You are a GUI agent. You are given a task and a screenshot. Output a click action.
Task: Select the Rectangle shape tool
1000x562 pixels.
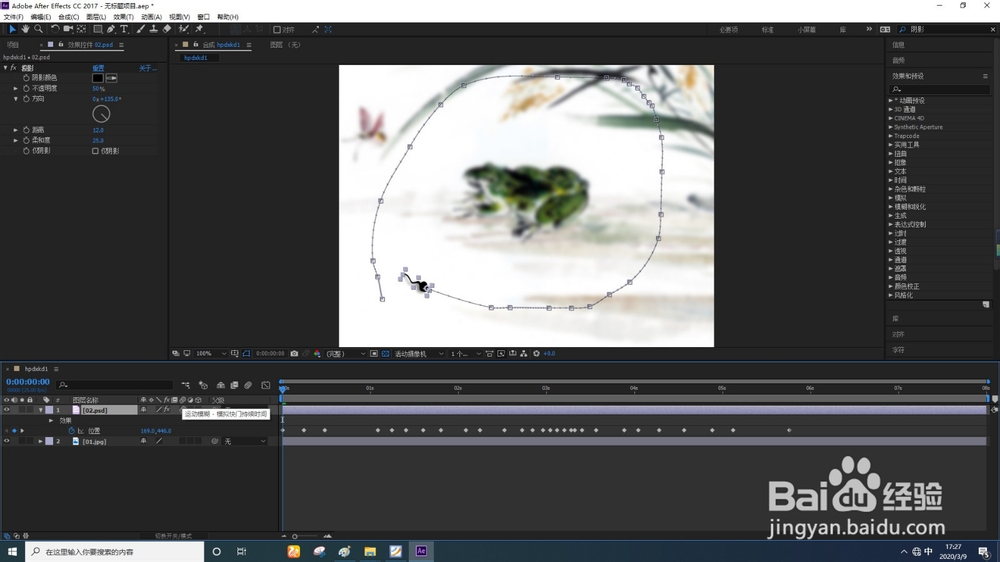[98, 29]
